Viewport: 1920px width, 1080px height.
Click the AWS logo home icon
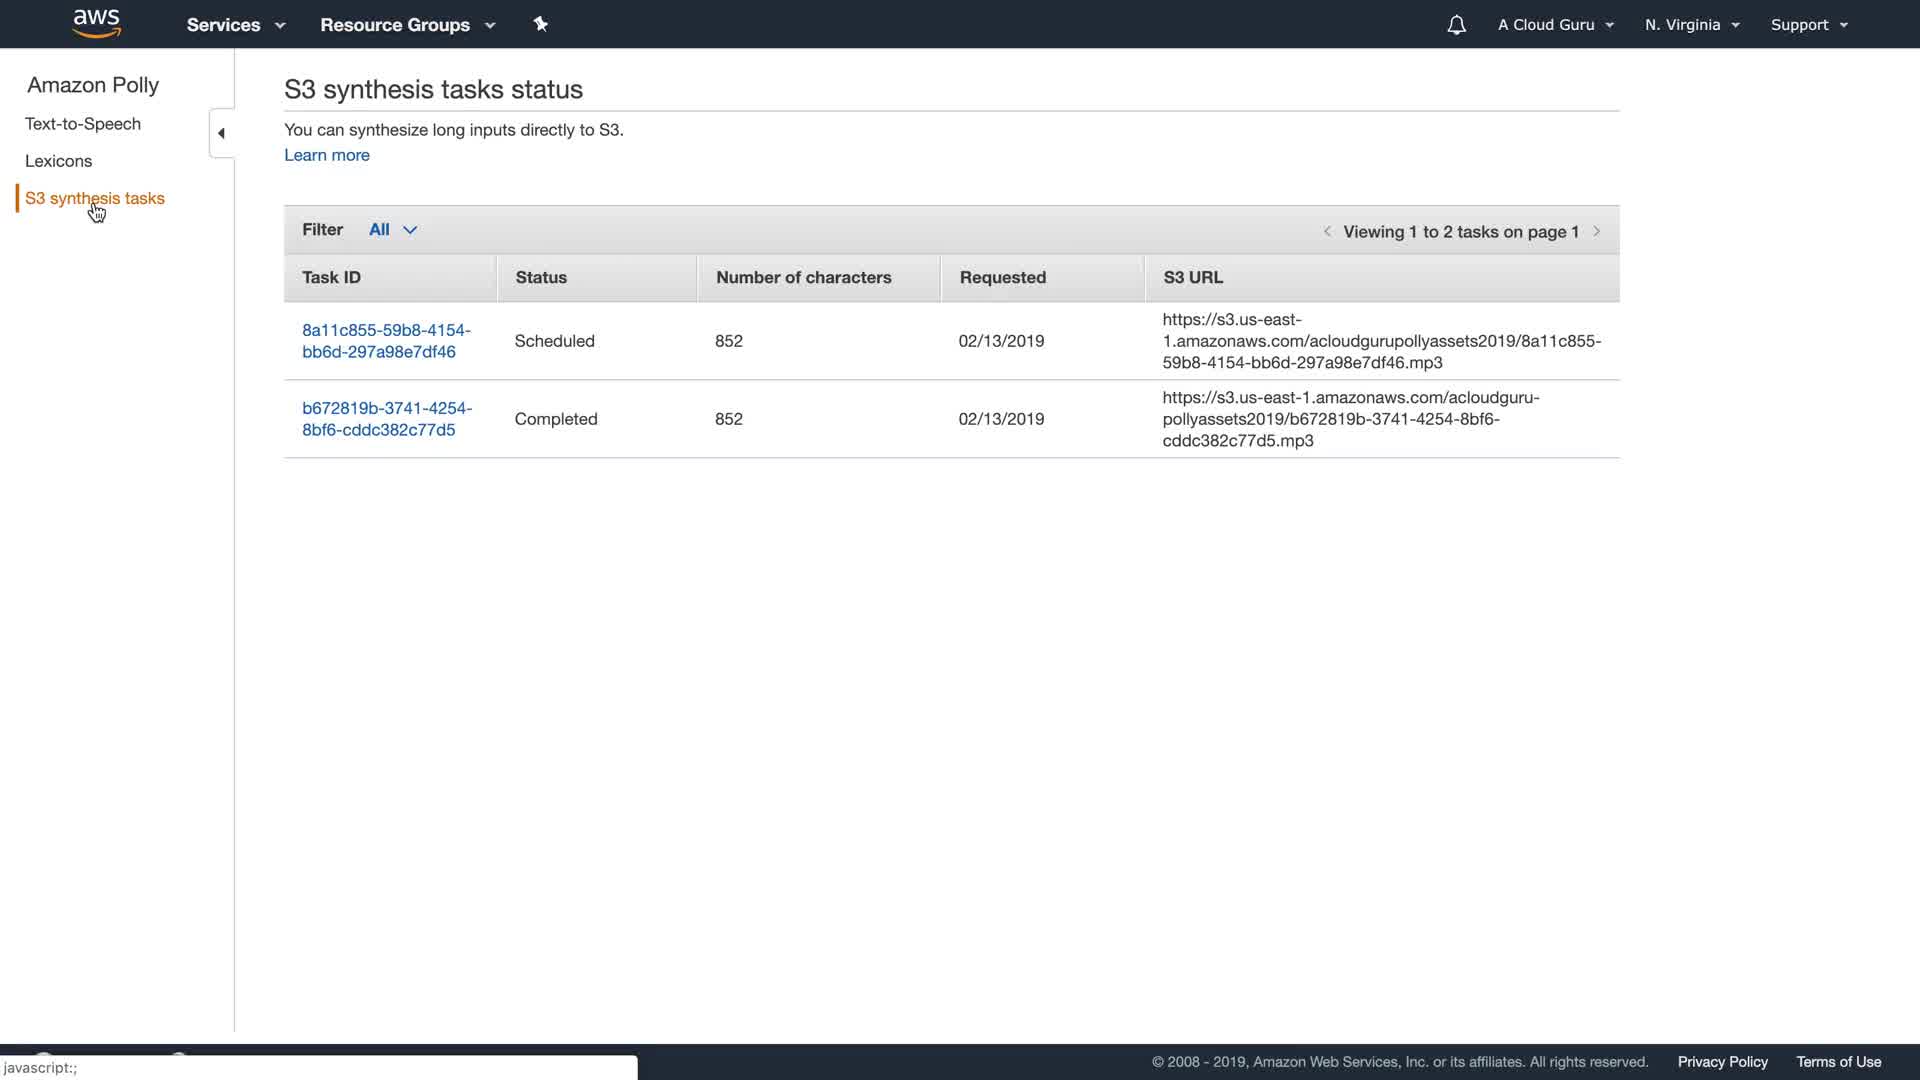(97, 24)
